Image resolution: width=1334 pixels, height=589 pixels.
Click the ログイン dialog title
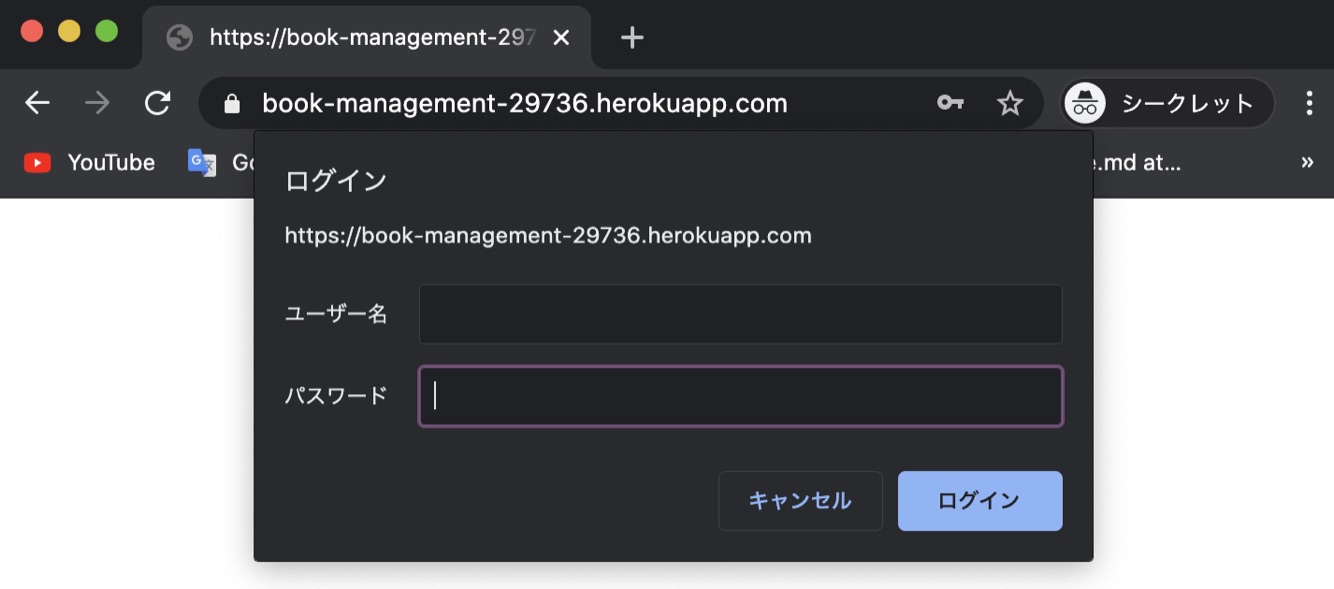coord(336,181)
